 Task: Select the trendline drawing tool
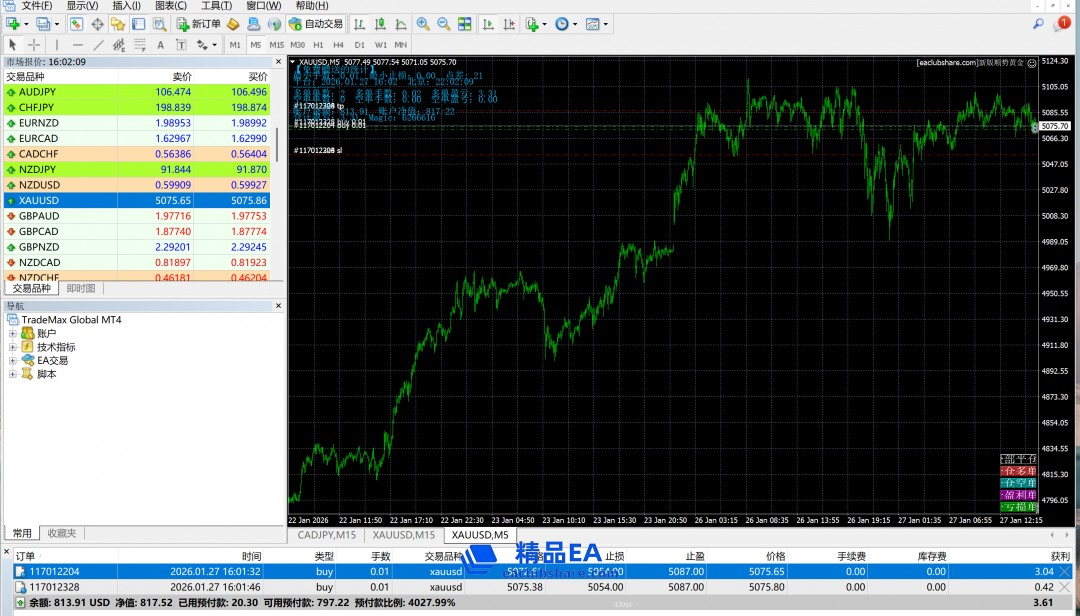pyautogui.click(x=98, y=45)
